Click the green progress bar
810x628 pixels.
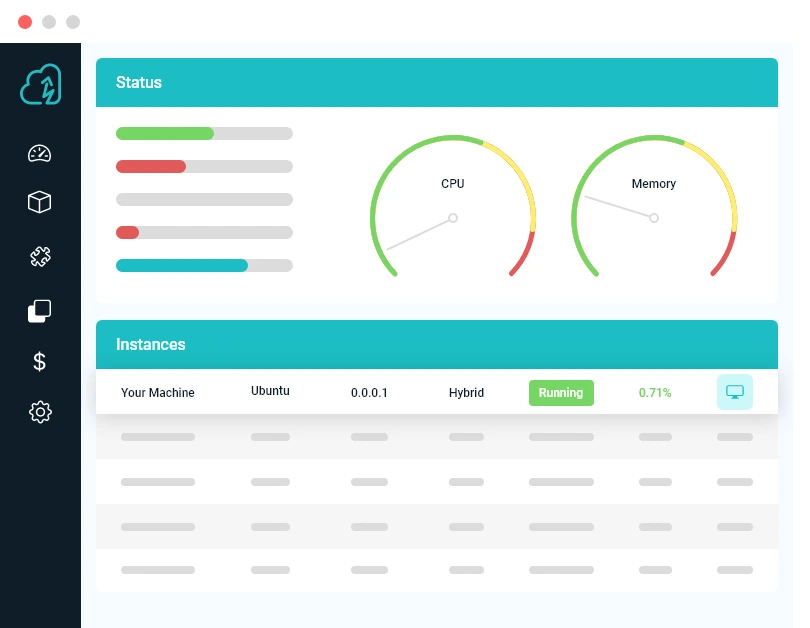coord(165,133)
